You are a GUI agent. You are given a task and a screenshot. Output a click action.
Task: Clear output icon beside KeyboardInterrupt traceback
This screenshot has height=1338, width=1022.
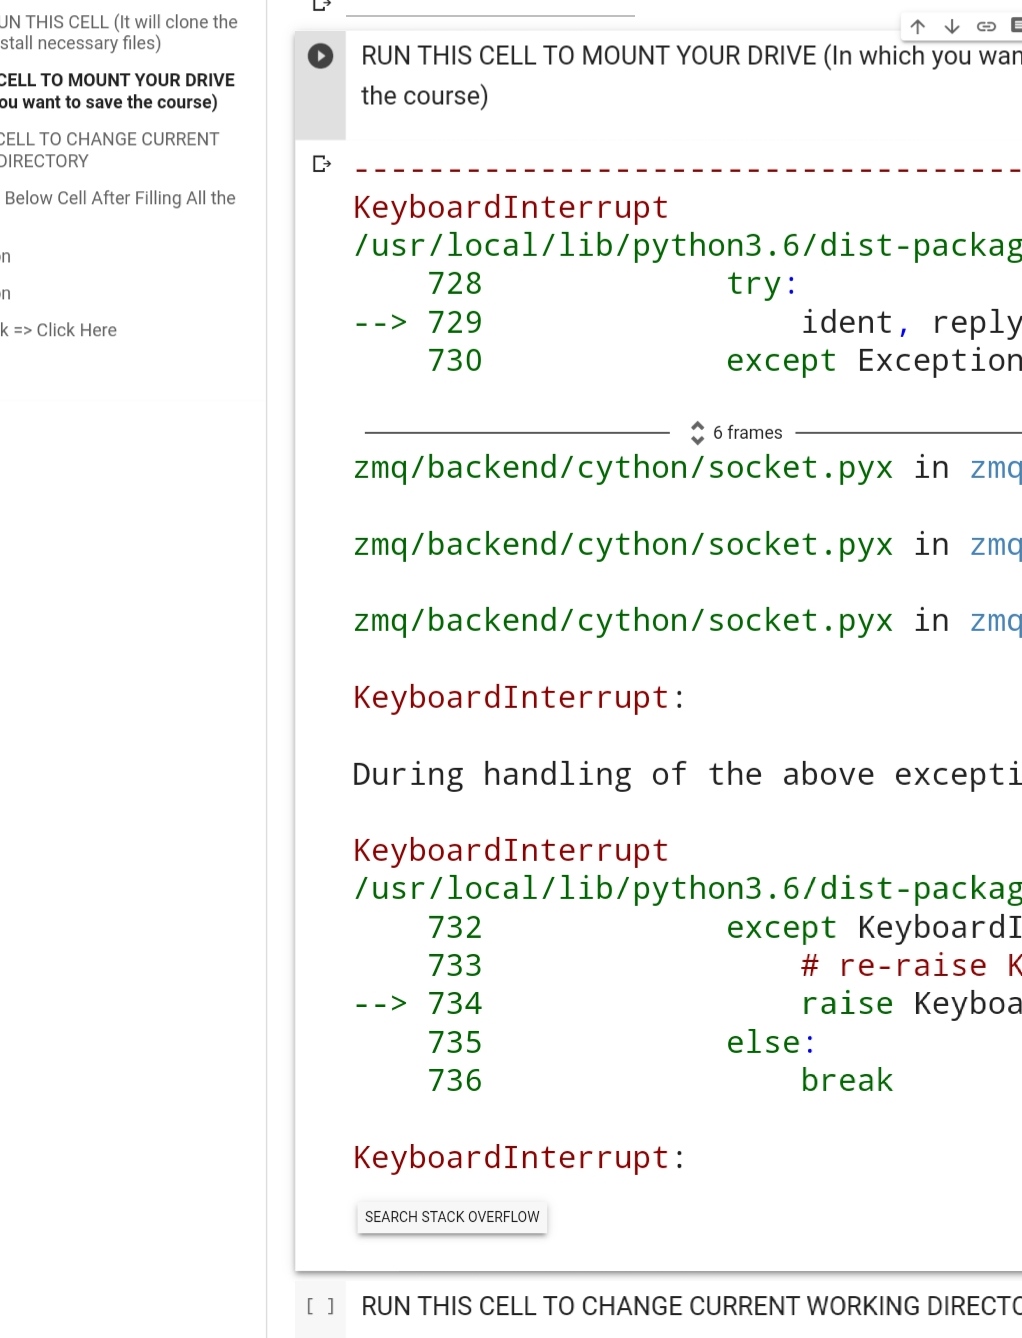click(321, 164)
